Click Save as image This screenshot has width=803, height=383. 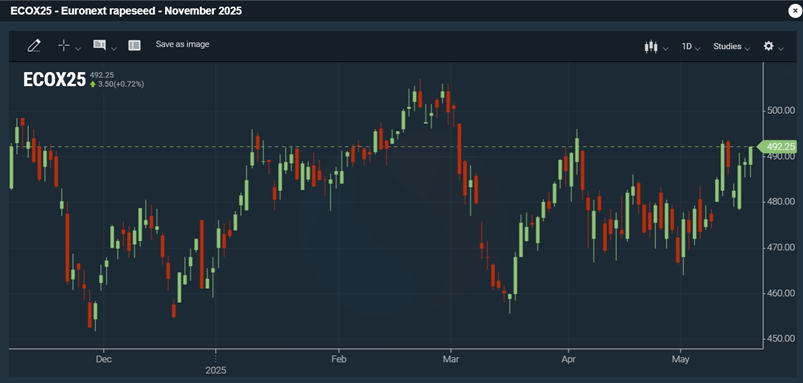coord(182,45)
